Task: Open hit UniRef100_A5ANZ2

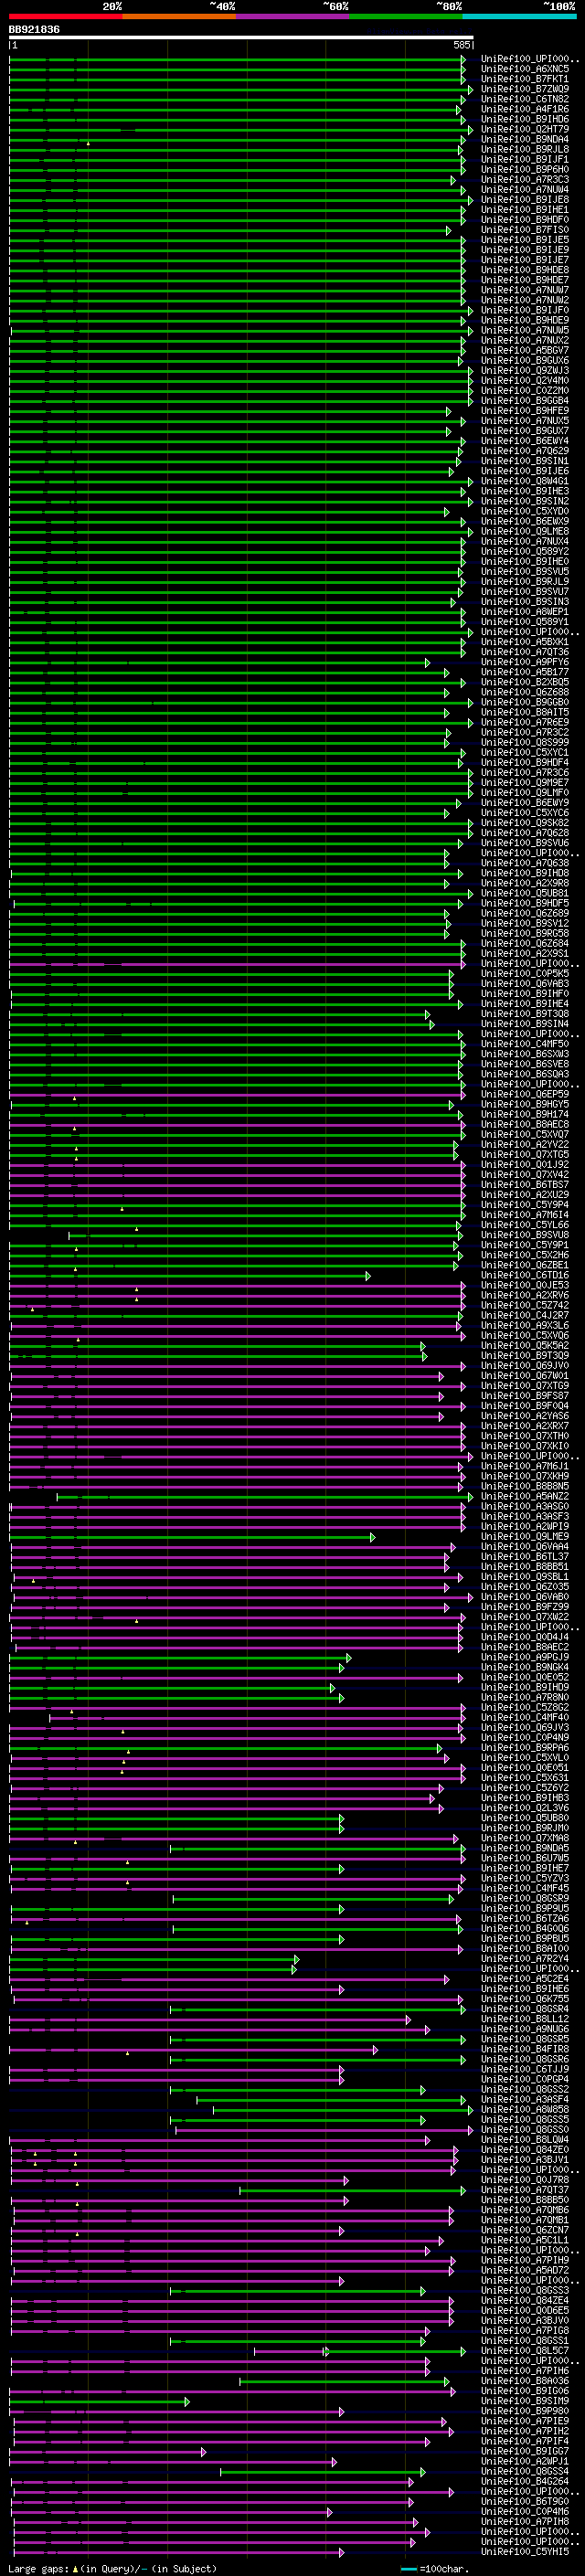Action: 525,1496
